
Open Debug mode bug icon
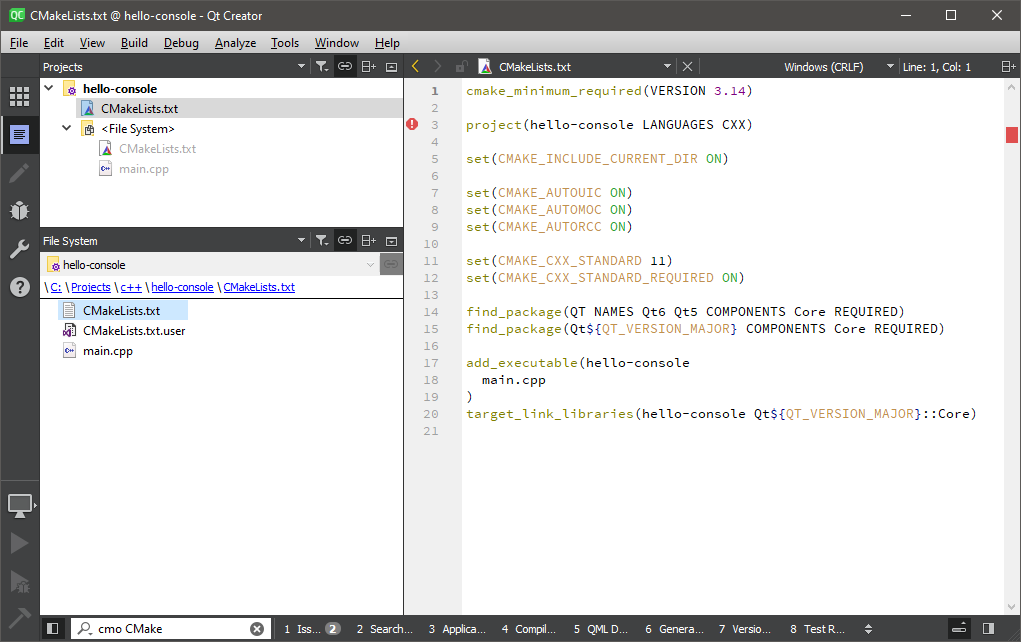[19, 210]
